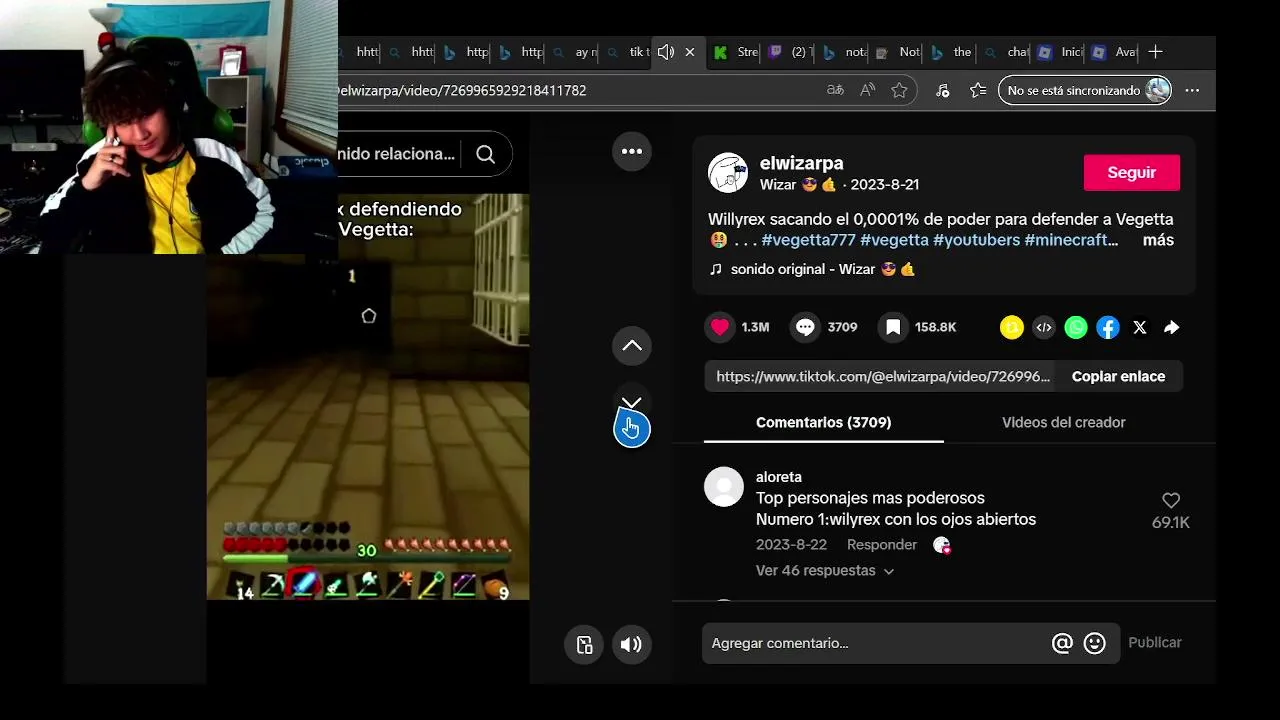The width and height of the screenshot is (1280, 720).
Task: Open the translate page icon
Action: (835, 90)
